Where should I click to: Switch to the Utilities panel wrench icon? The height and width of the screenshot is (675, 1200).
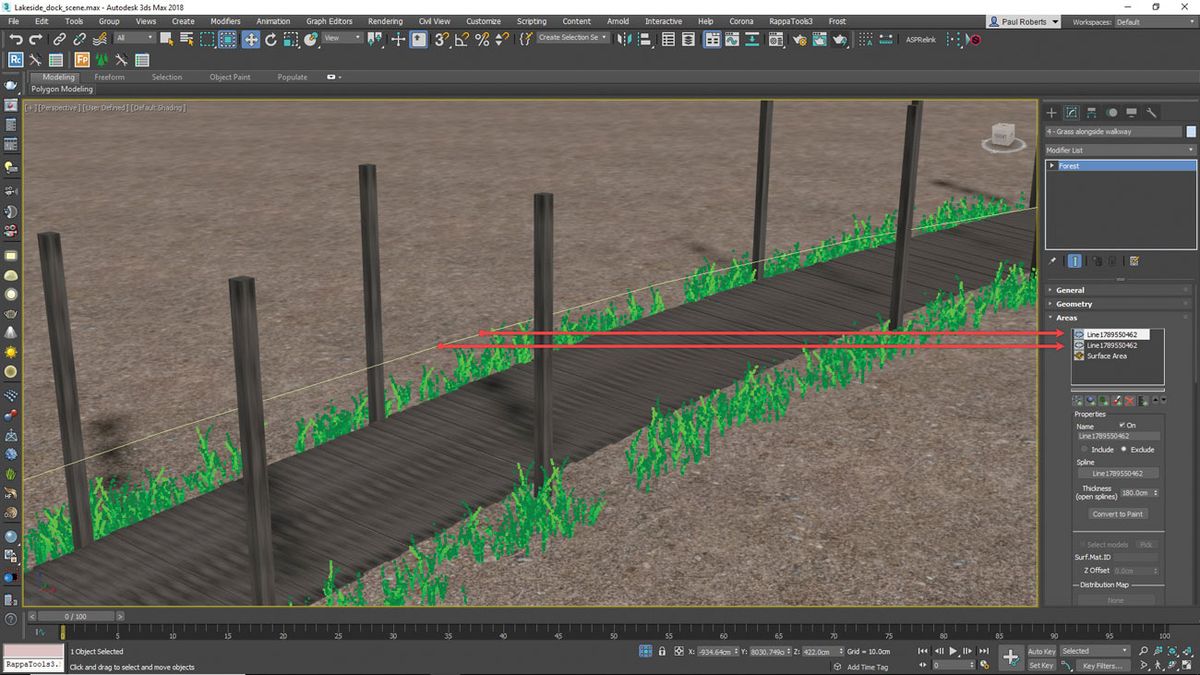[1151, 113]
